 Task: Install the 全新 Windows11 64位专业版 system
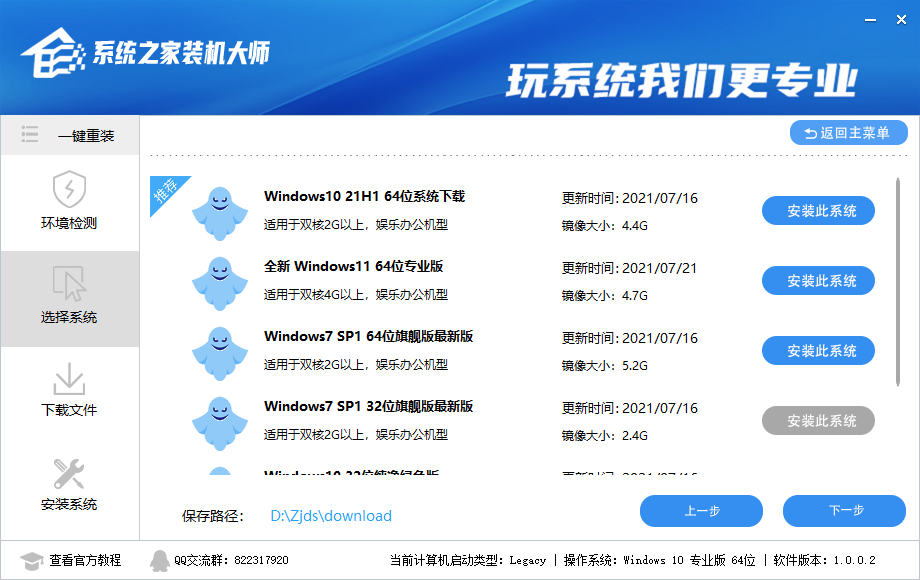coord(818,280)
